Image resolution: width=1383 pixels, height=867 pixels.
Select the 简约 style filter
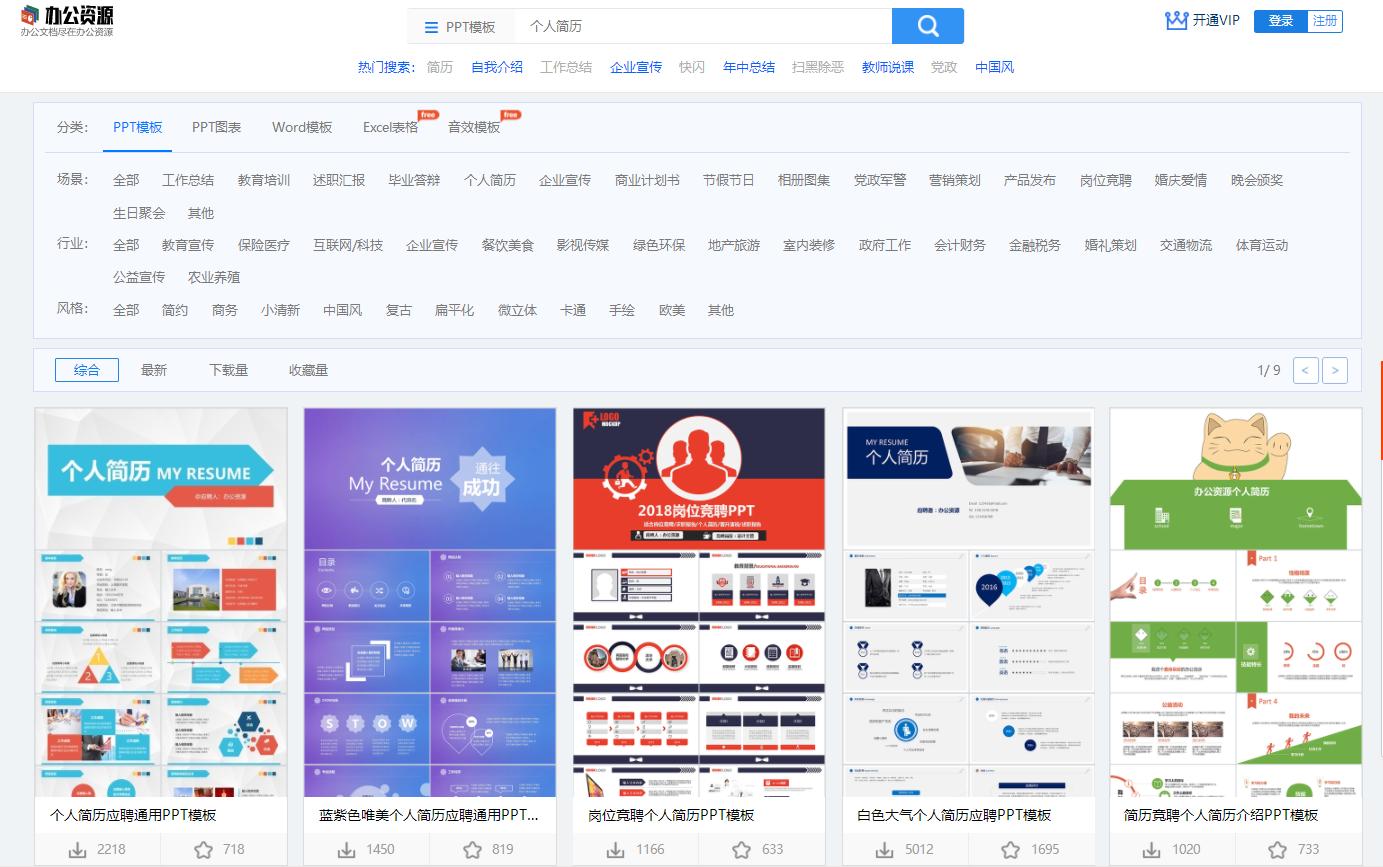pos(175,310)
